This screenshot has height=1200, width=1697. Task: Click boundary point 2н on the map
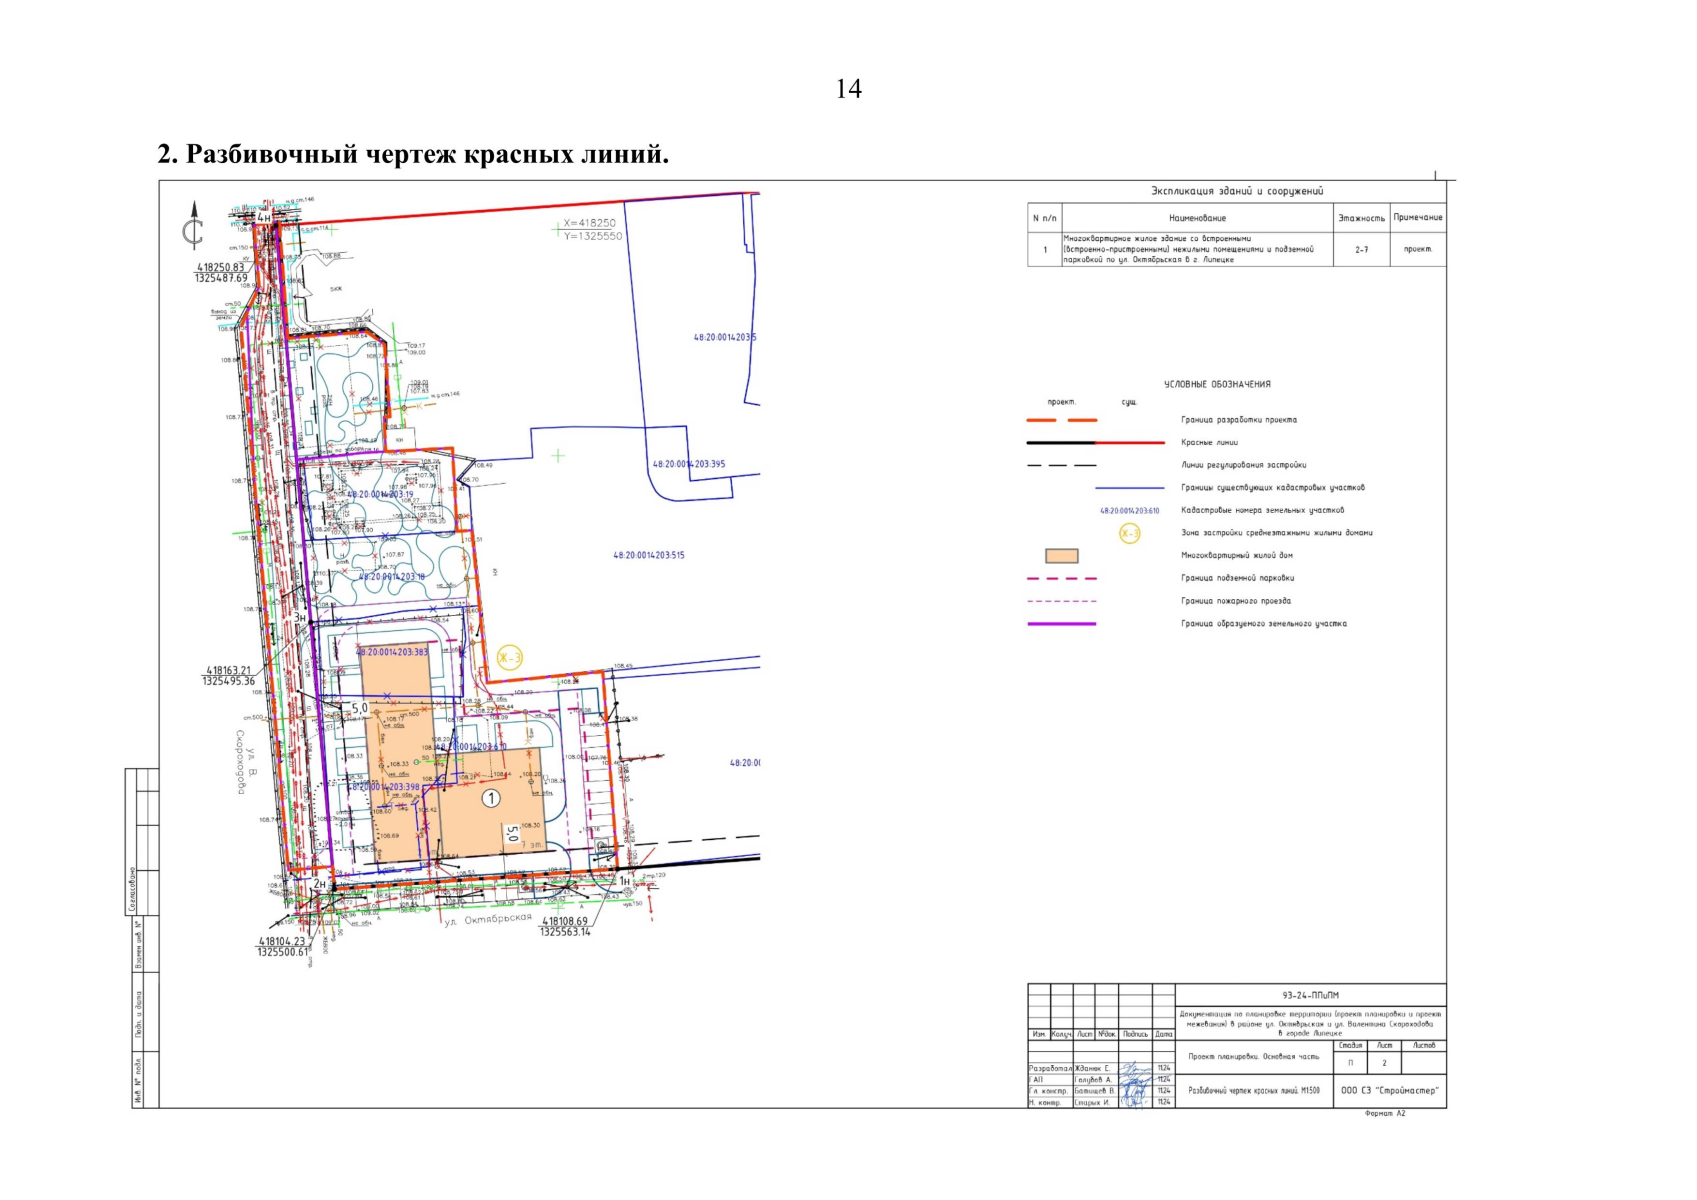319,884
